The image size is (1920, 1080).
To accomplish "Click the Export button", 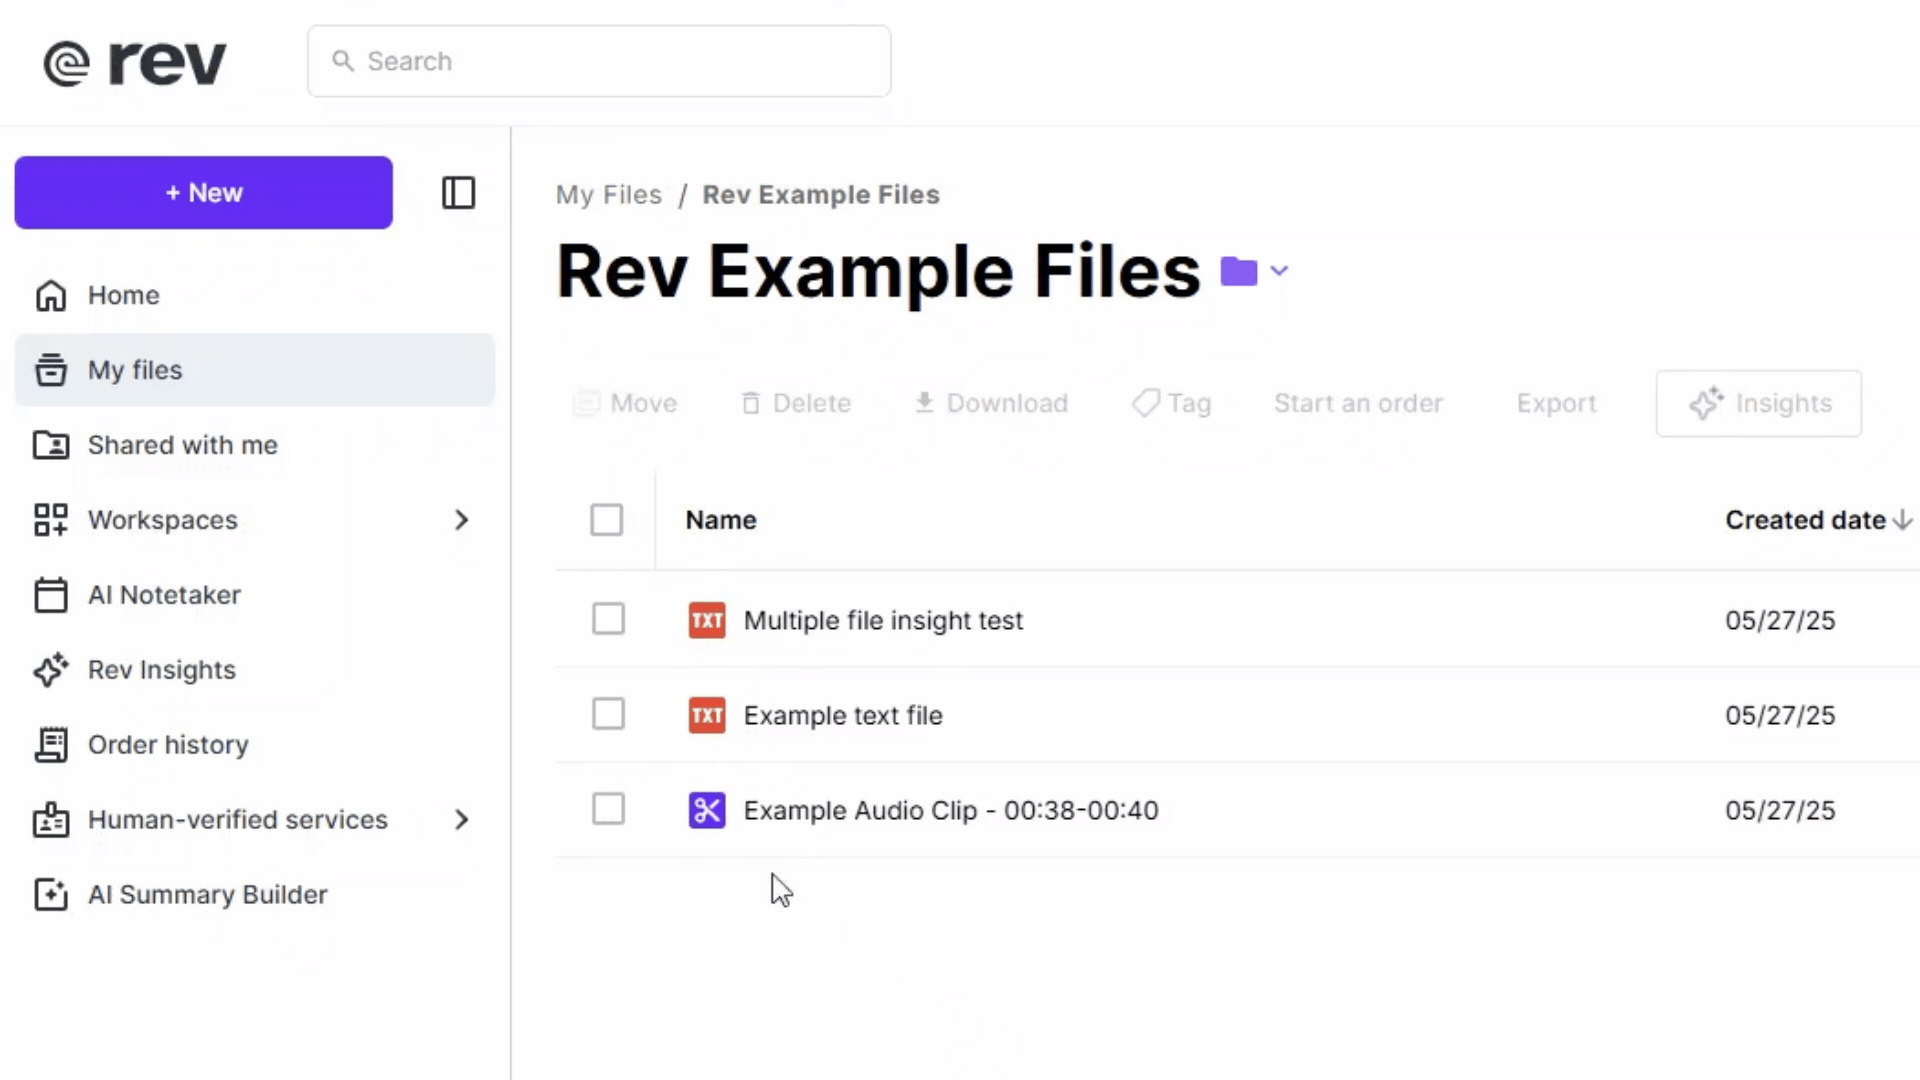I will pyautogui.click(x=1556, y=403).
